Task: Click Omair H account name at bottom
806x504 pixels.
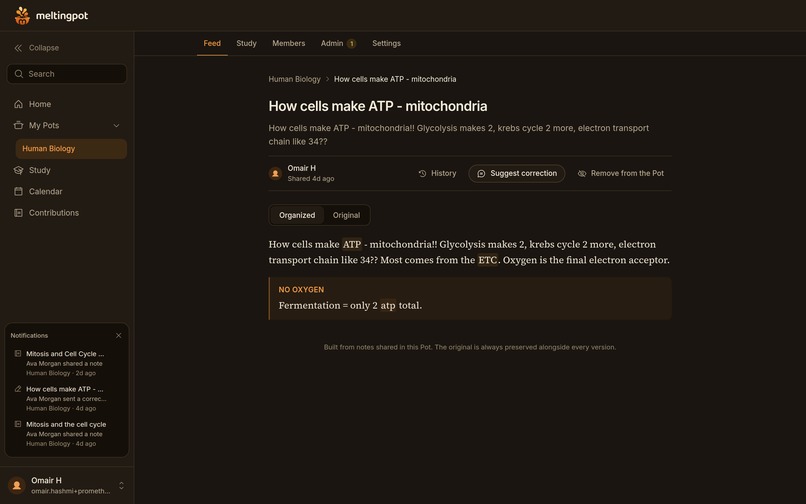Action: click(46, 480)
